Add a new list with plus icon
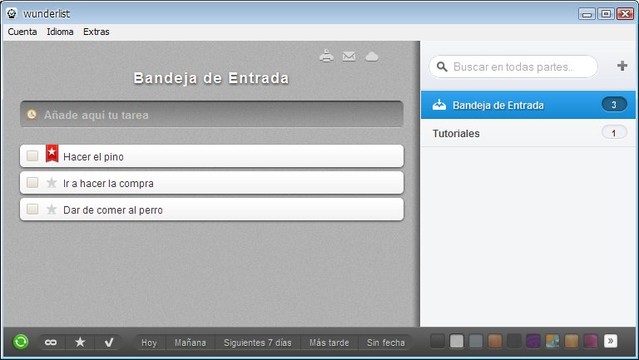 [622, 66]
